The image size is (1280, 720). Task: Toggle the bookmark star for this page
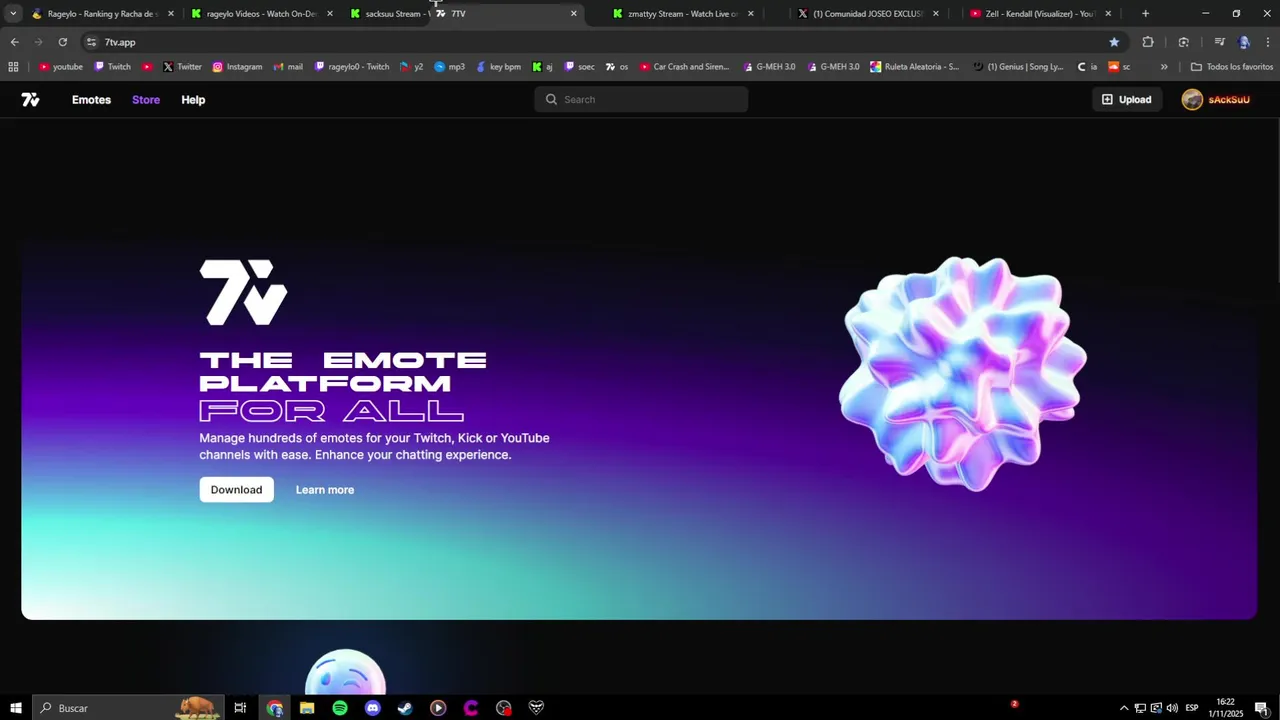point(1114,42)
